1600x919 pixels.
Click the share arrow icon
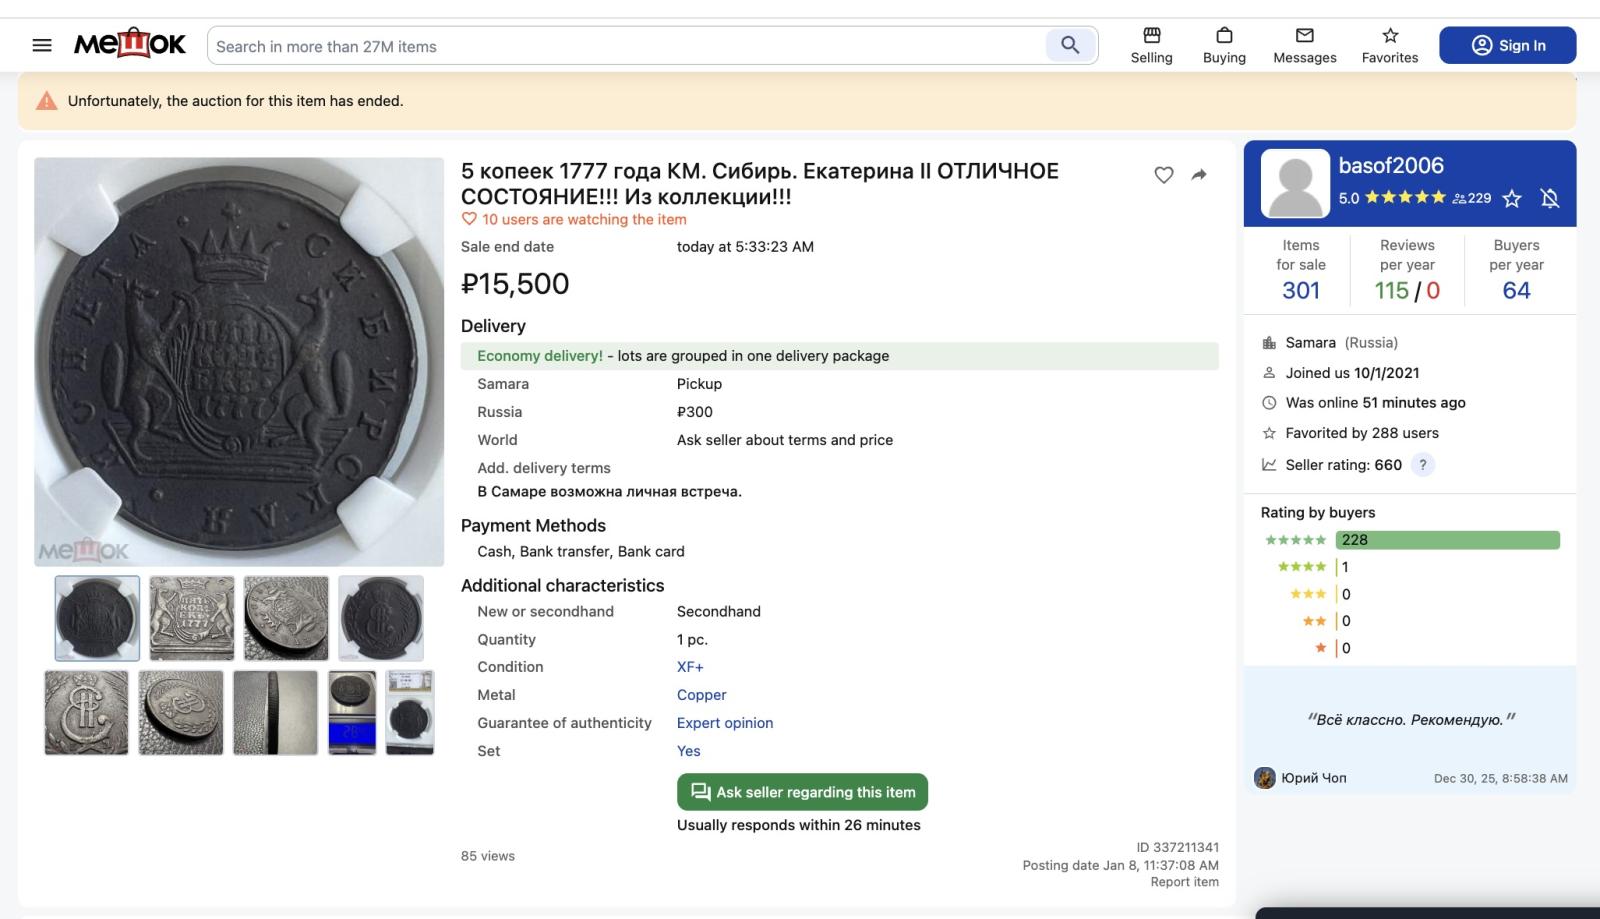click(x=1199, y=175)
